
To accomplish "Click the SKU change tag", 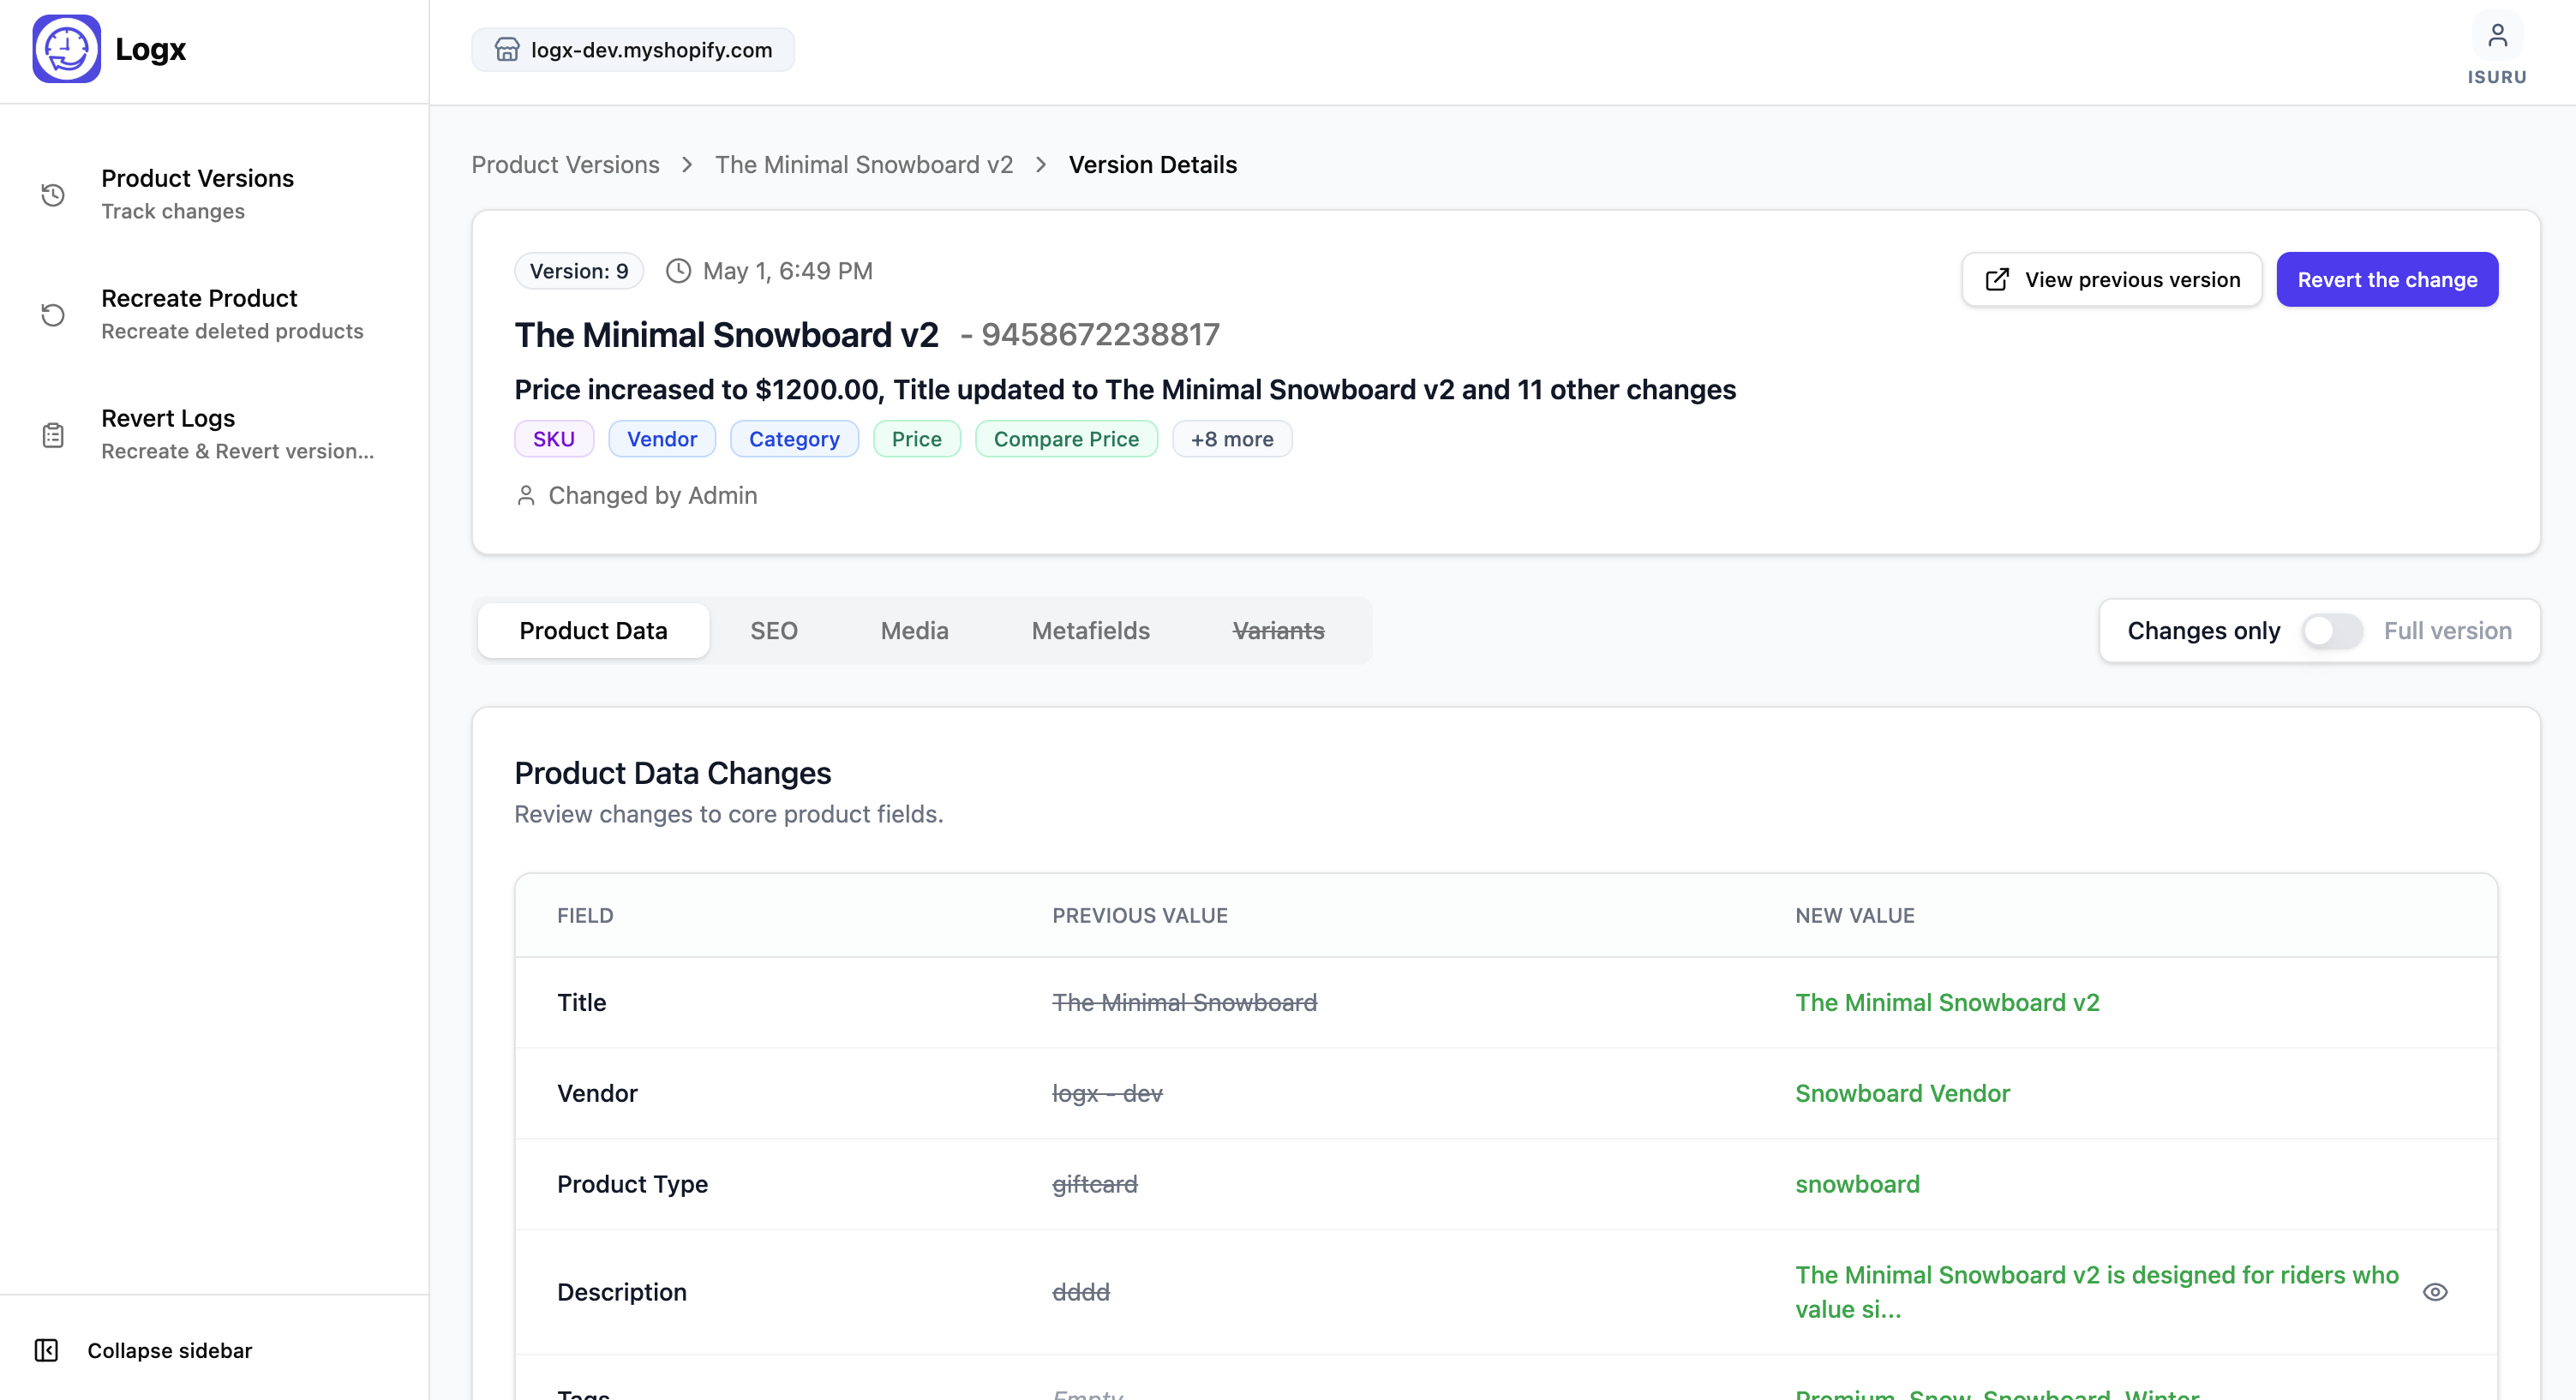I will pyautogui.click(x=554, y=439).
